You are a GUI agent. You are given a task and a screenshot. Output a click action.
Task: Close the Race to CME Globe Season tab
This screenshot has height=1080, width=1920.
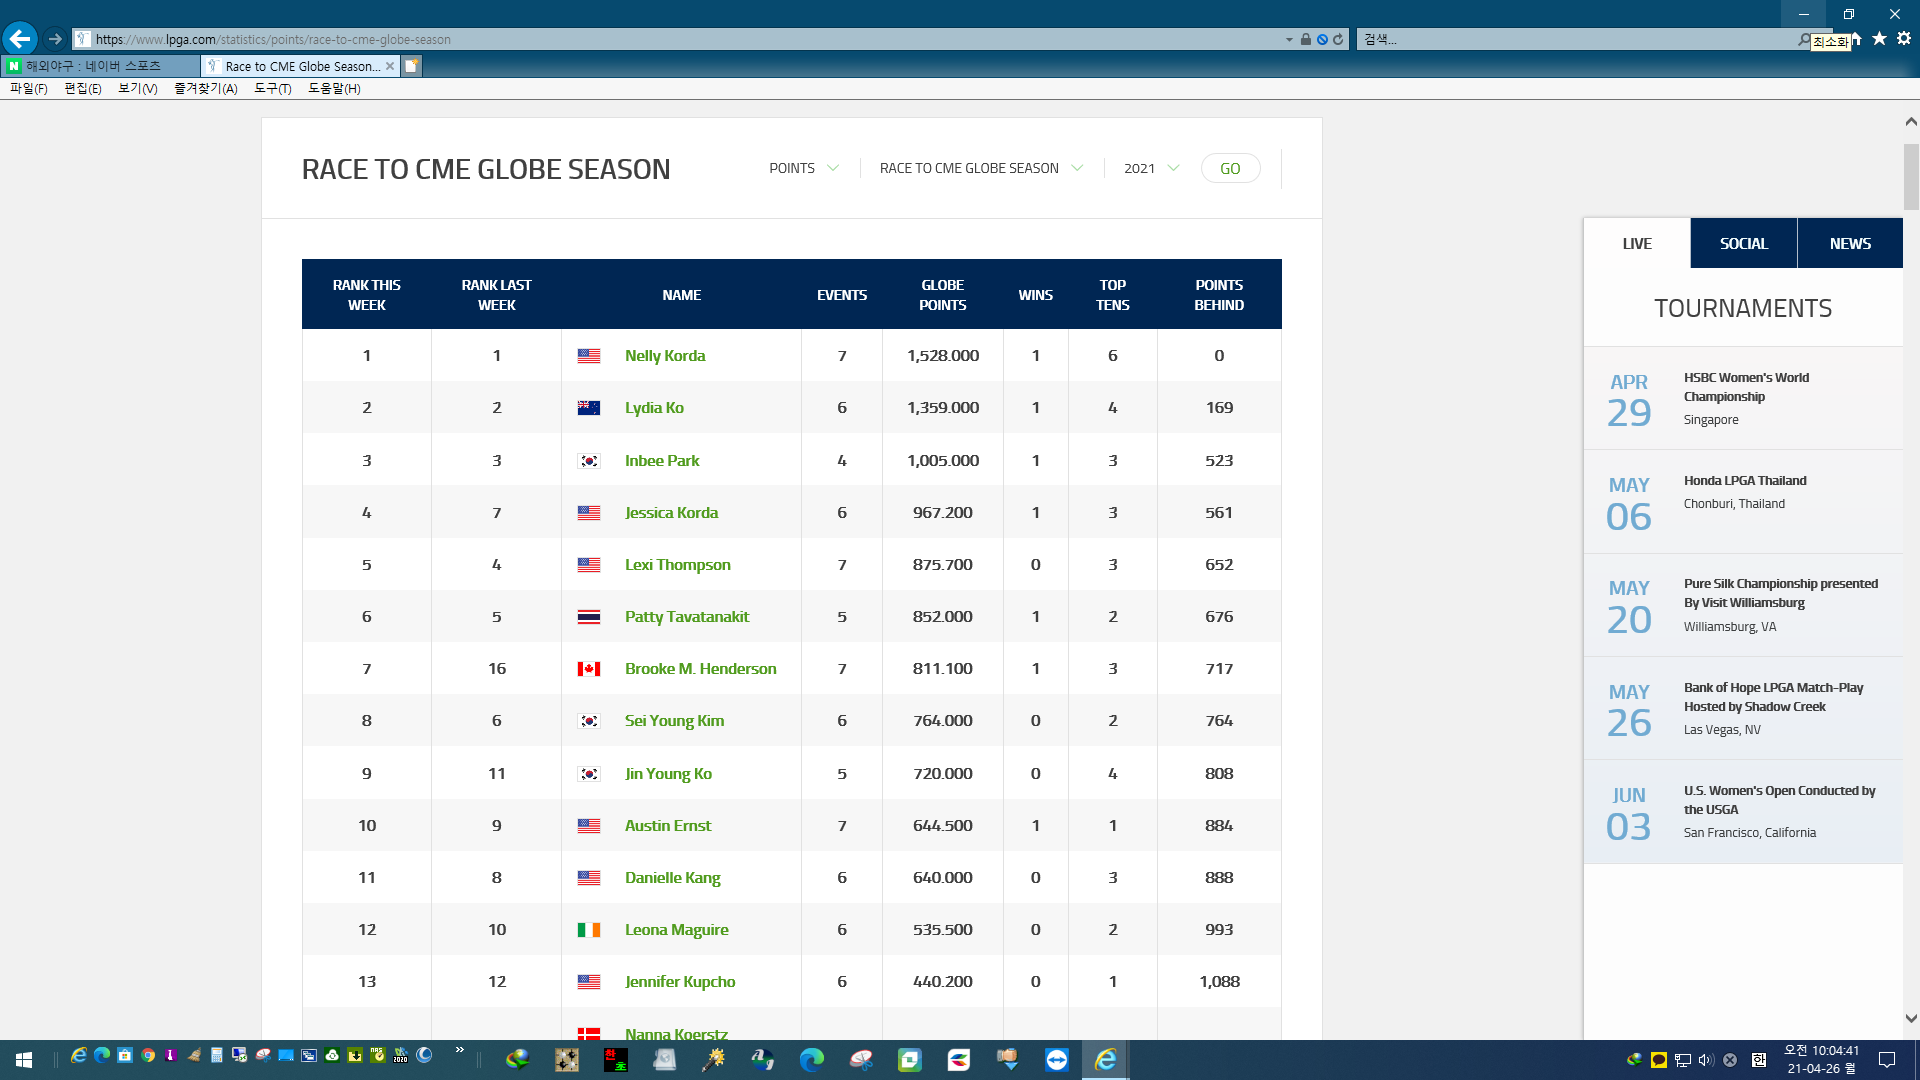coord(390,66)
